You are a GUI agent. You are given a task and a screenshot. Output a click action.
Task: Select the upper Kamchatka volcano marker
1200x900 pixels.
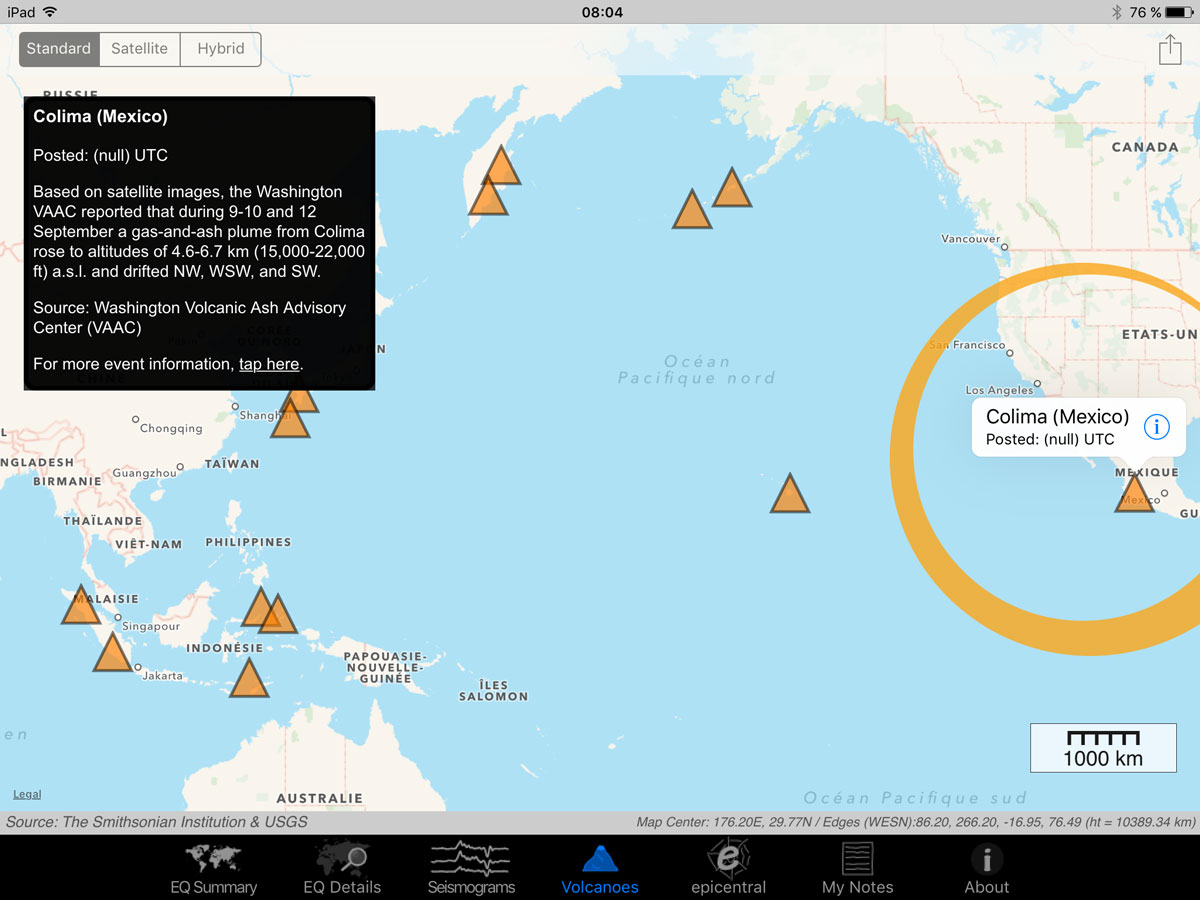(501, 166)
